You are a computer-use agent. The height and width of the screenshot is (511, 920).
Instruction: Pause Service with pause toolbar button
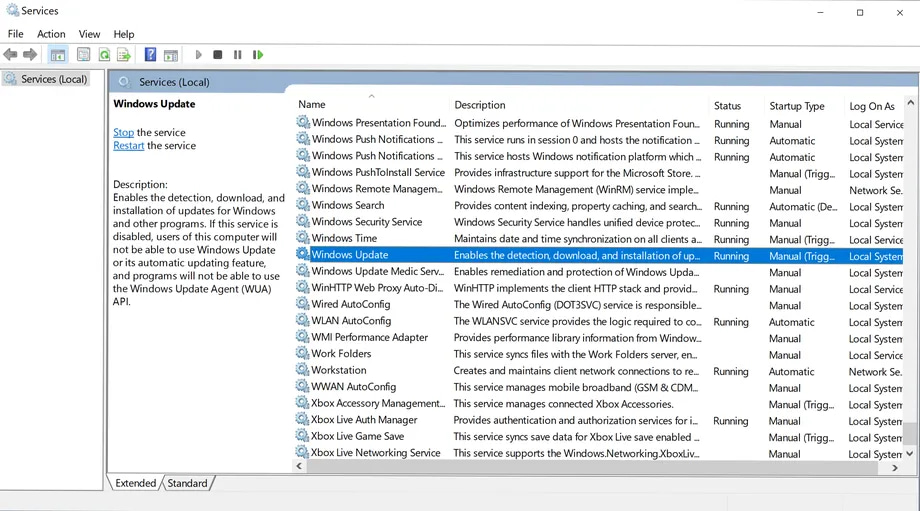[237, 55]
